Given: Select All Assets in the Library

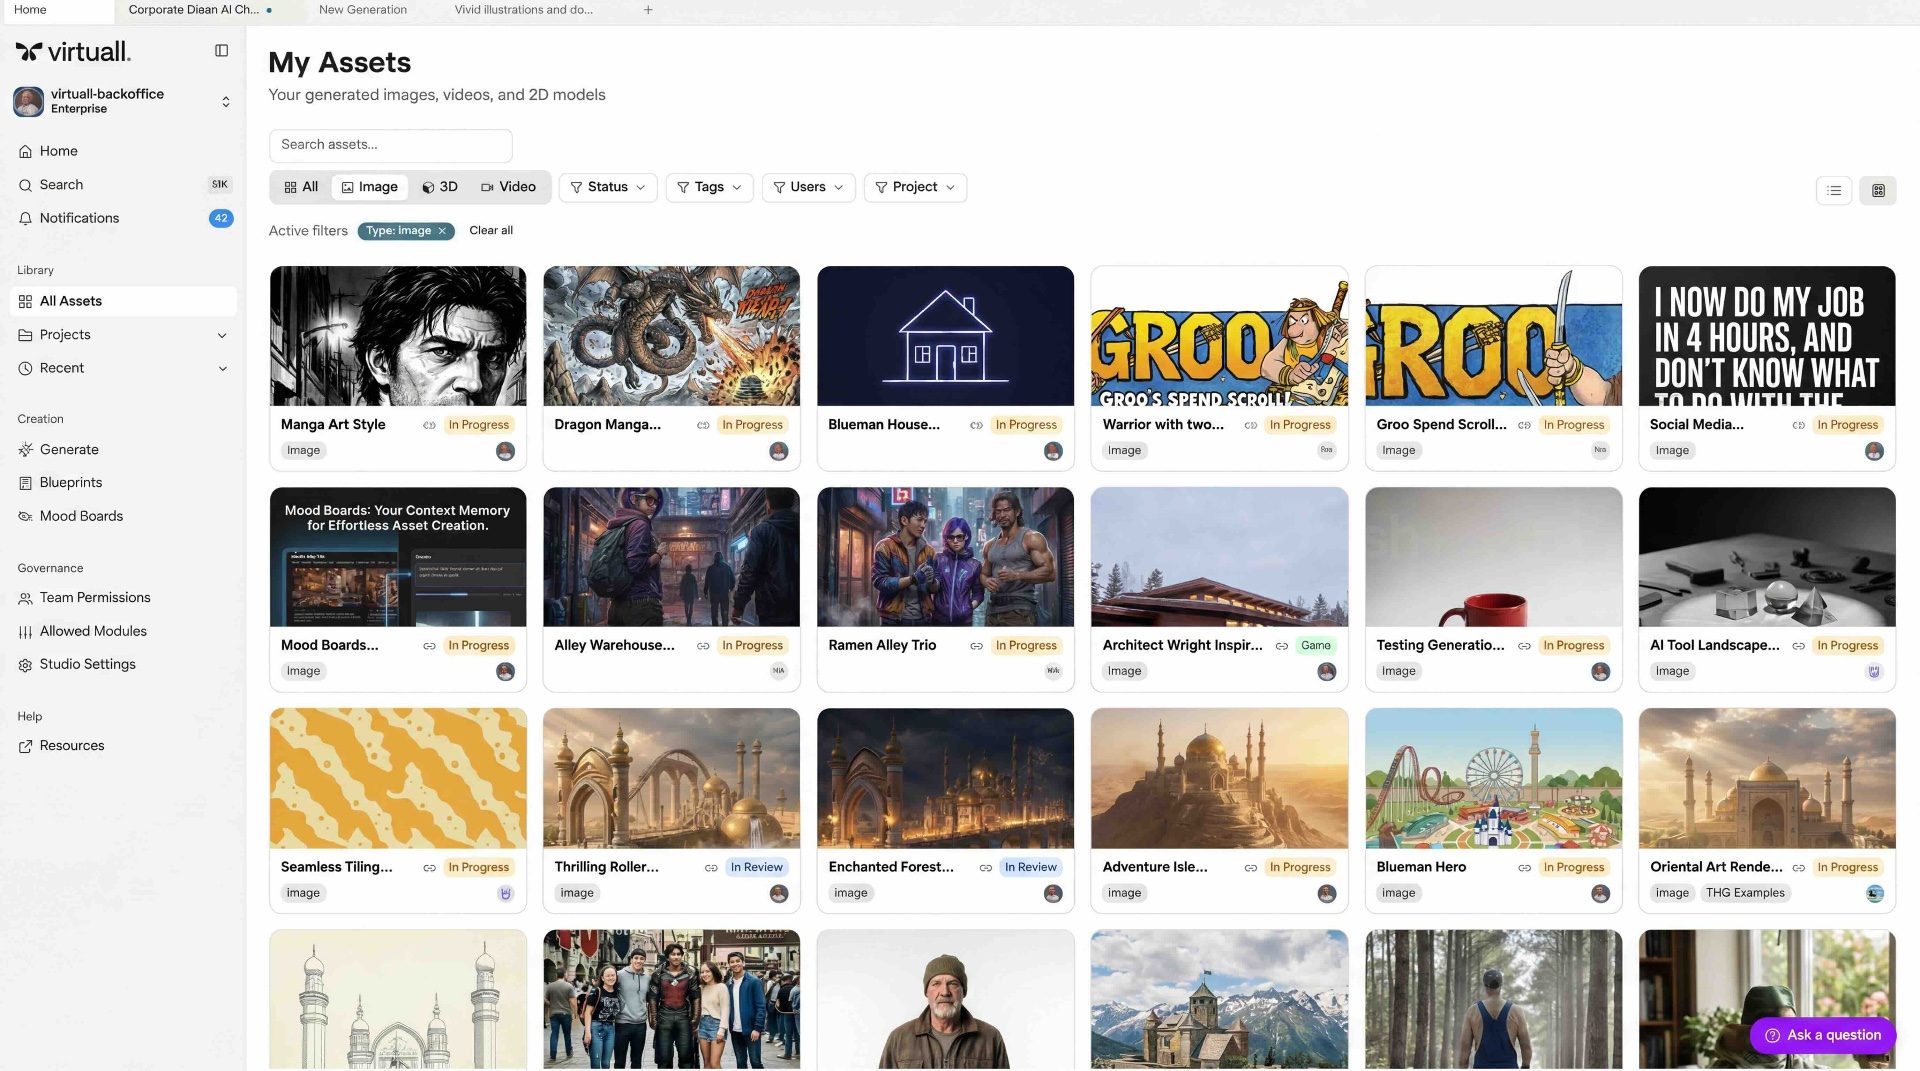Looking at the screenshot, I should pyautogui.click(x=123, y=301).
